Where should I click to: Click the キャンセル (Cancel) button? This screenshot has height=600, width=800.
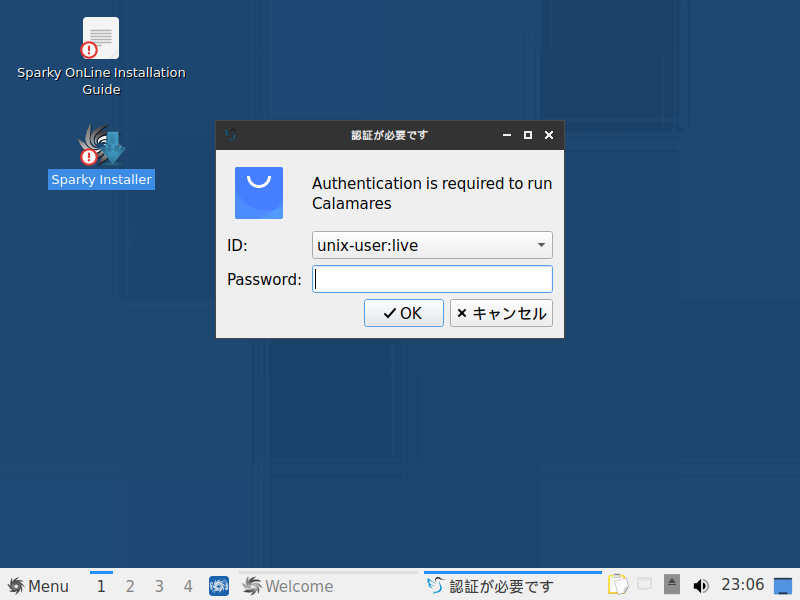point(501,313)
